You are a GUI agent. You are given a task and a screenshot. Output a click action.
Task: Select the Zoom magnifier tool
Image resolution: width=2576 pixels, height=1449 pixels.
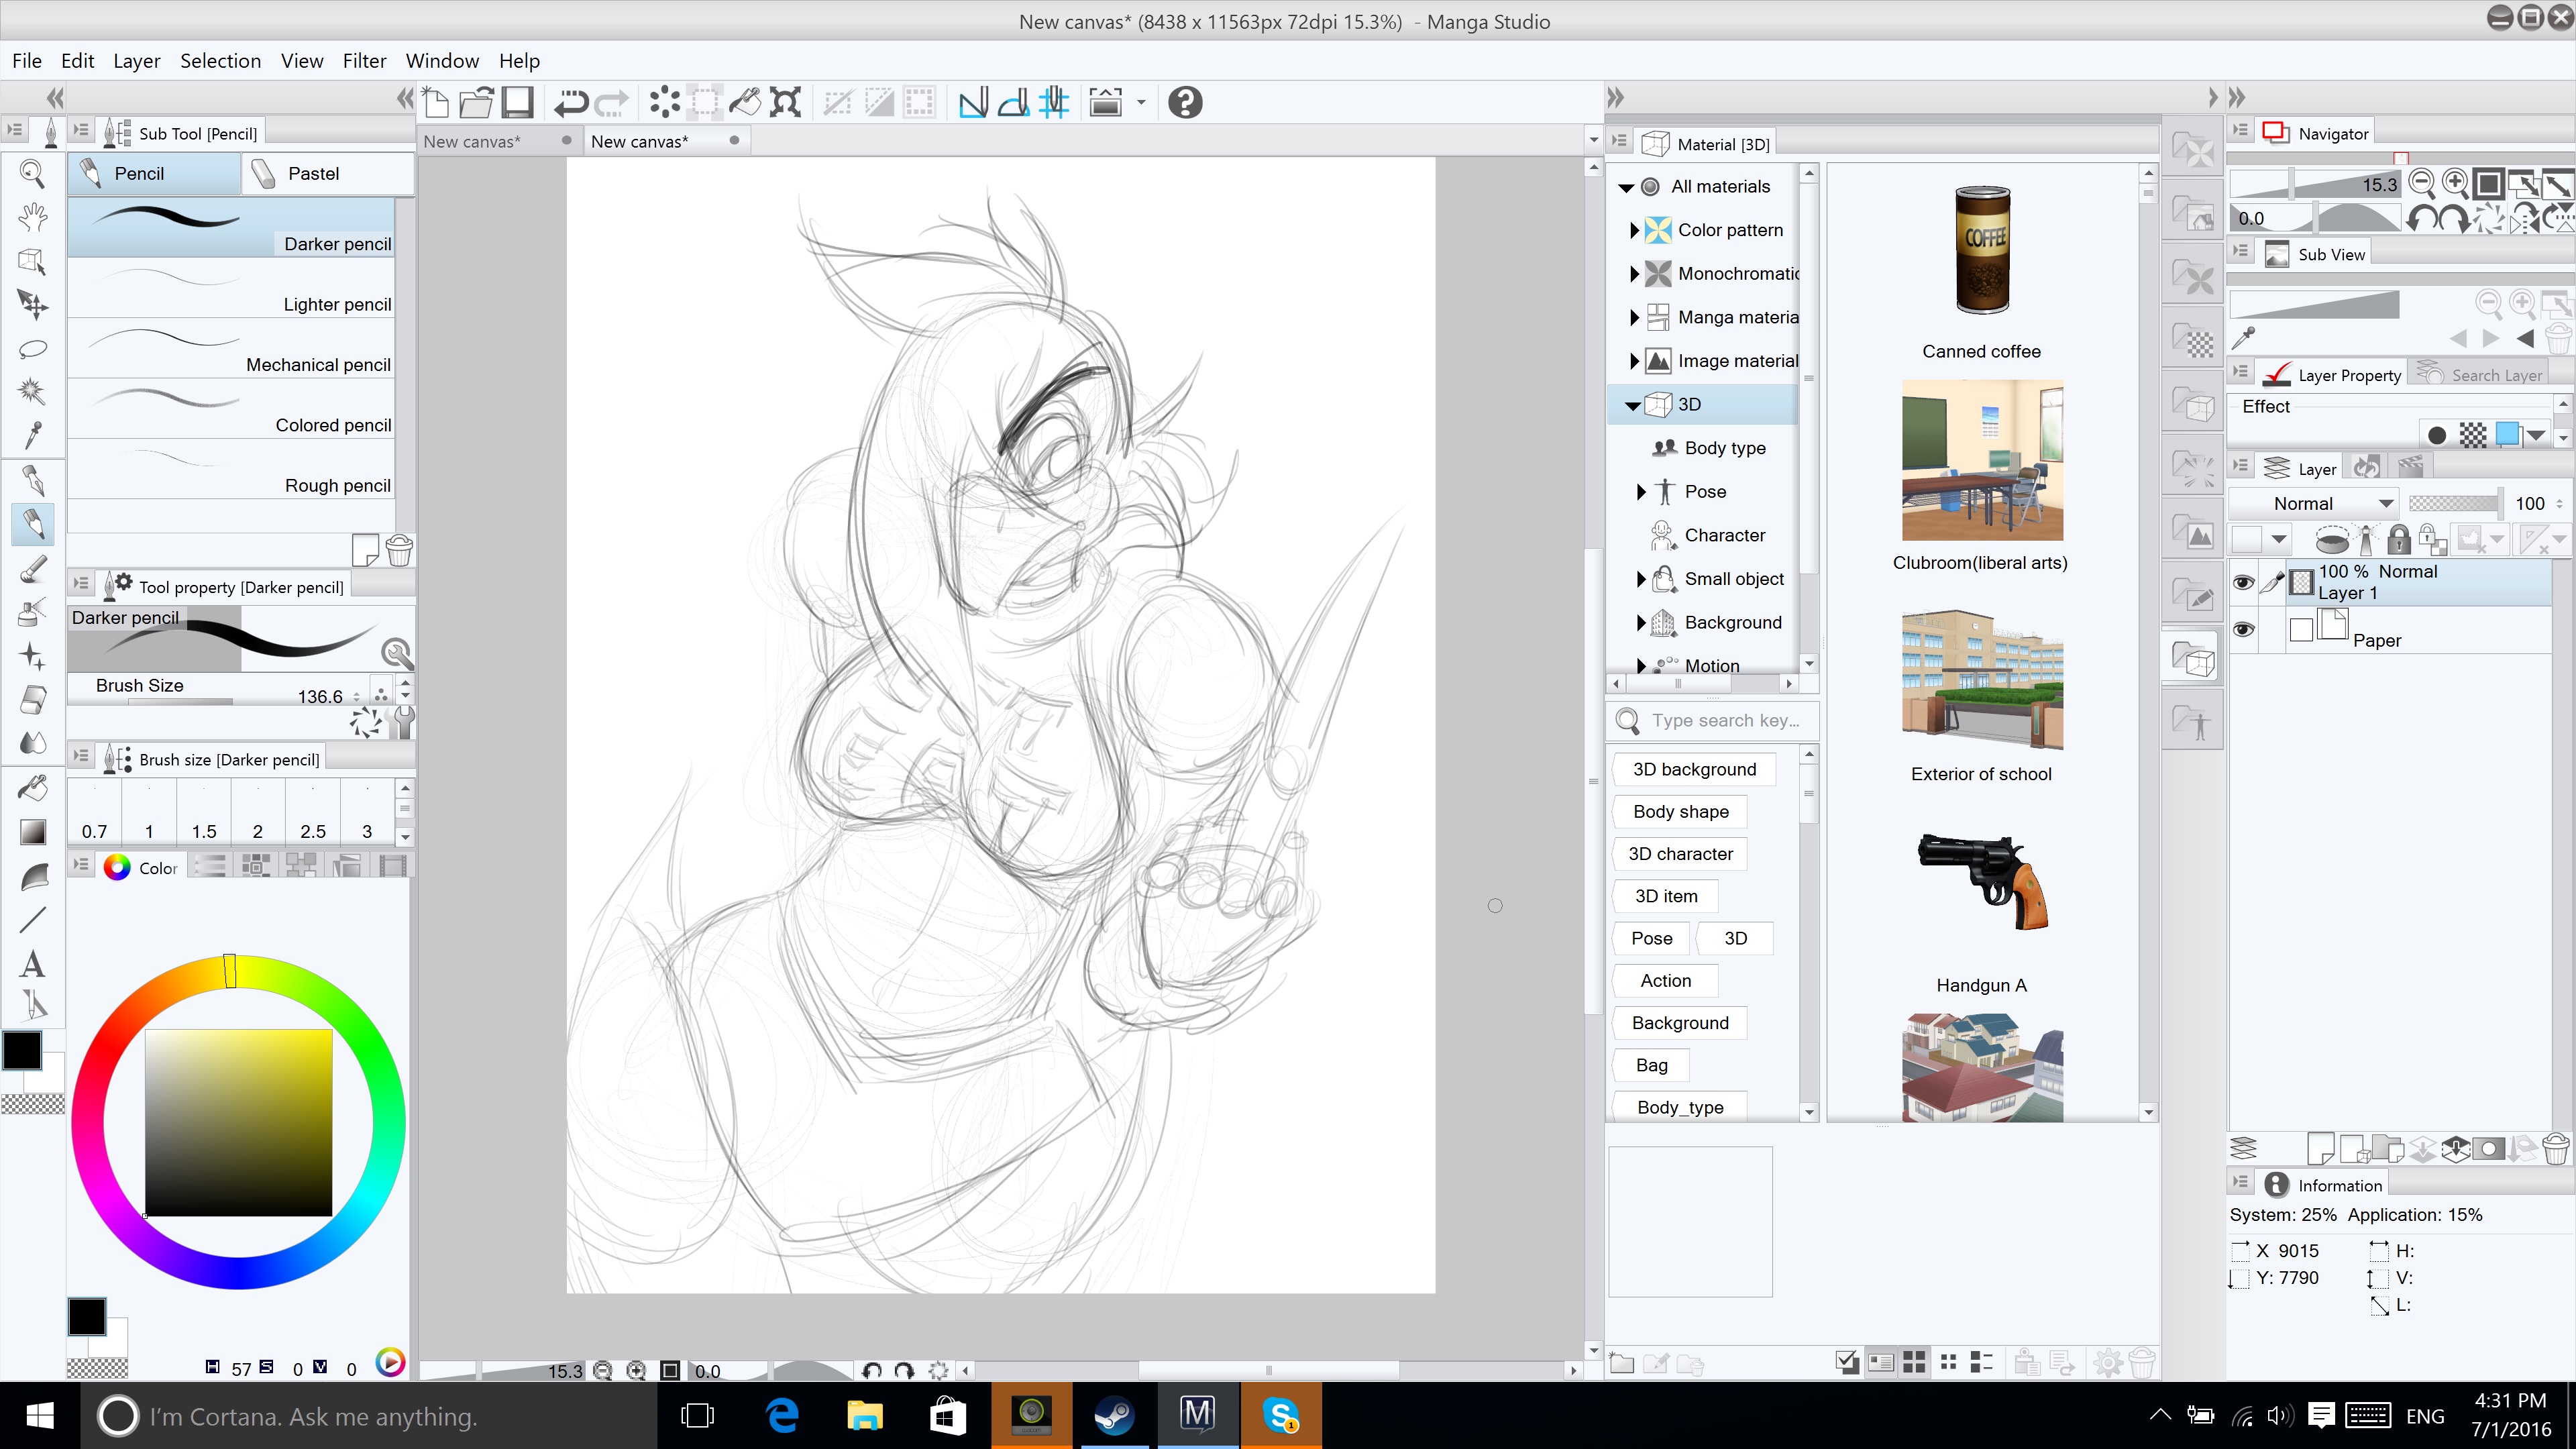(32, 174)
